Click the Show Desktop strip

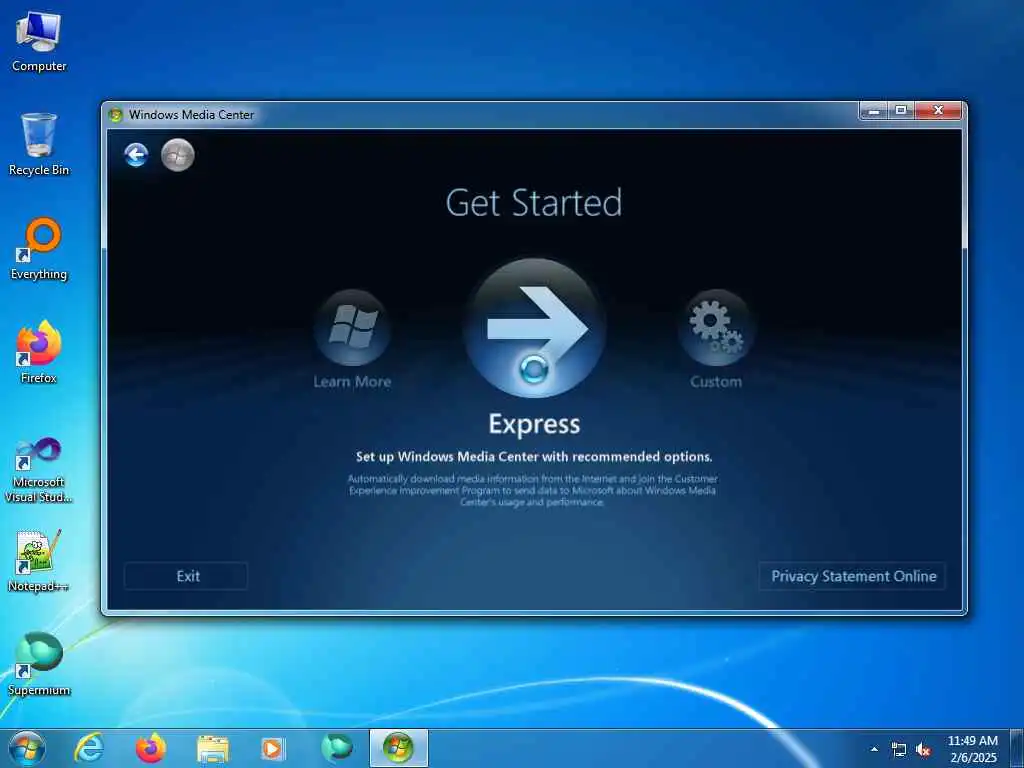coord(1017,749)
